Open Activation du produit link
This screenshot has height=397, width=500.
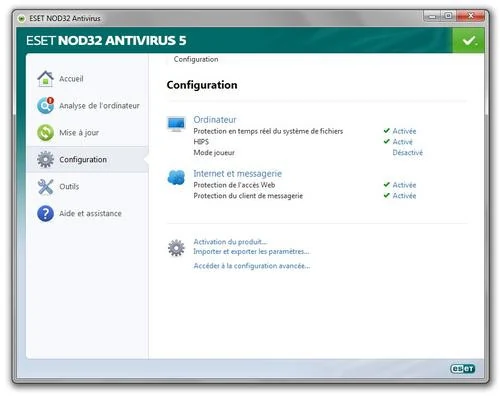tap(230, 242)
